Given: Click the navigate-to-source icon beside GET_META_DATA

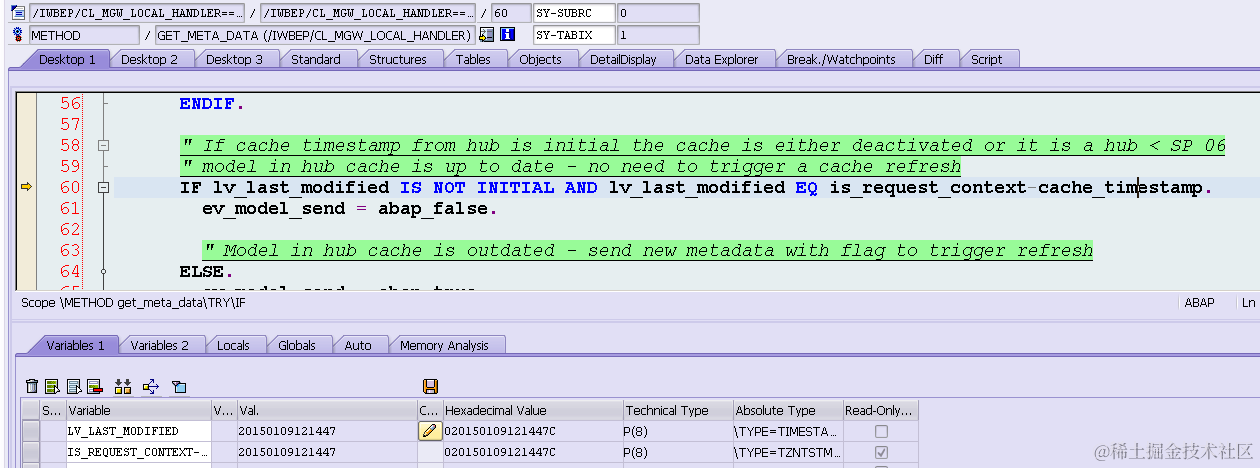Looking at the screenshot, I should point(487,35).
